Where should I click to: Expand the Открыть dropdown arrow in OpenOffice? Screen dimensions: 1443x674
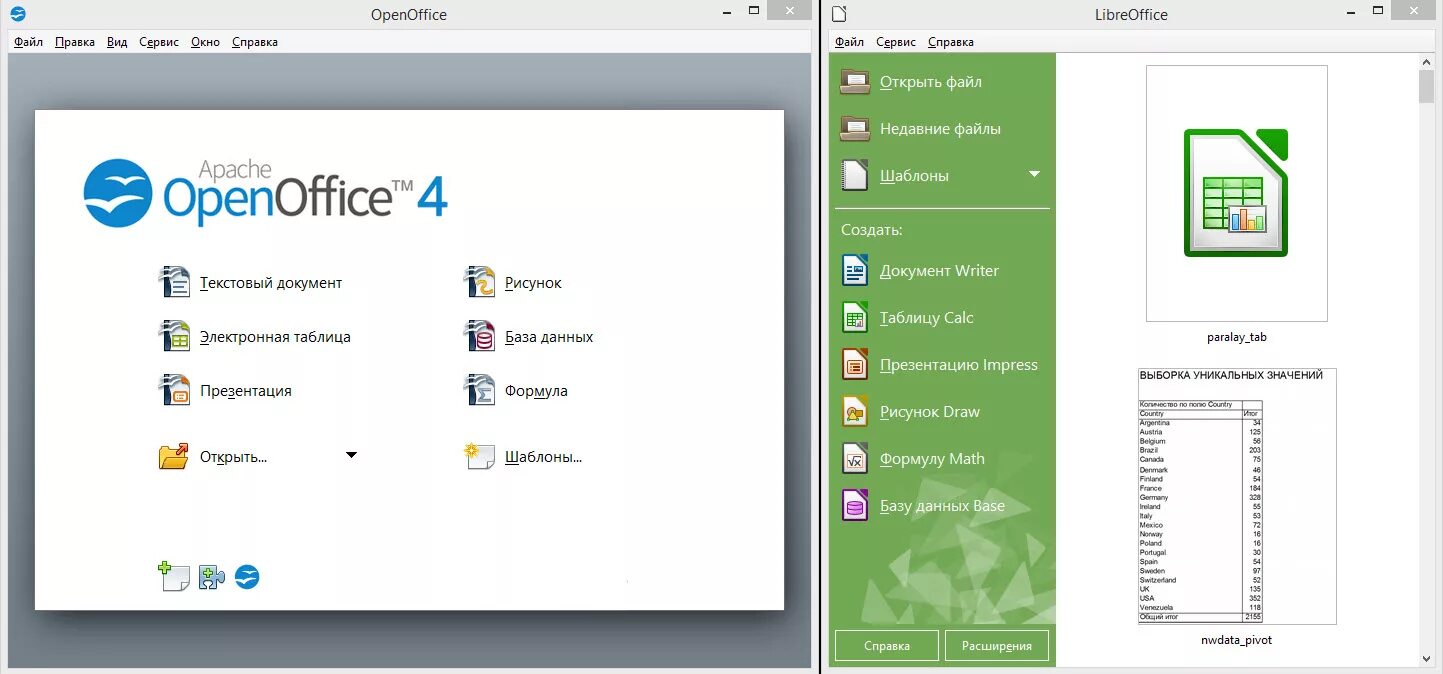coord(351,456)
